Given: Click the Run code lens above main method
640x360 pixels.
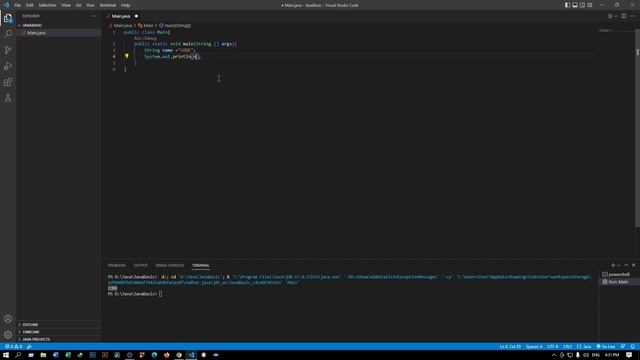Looking at the screenshot, I should (138, 38).
